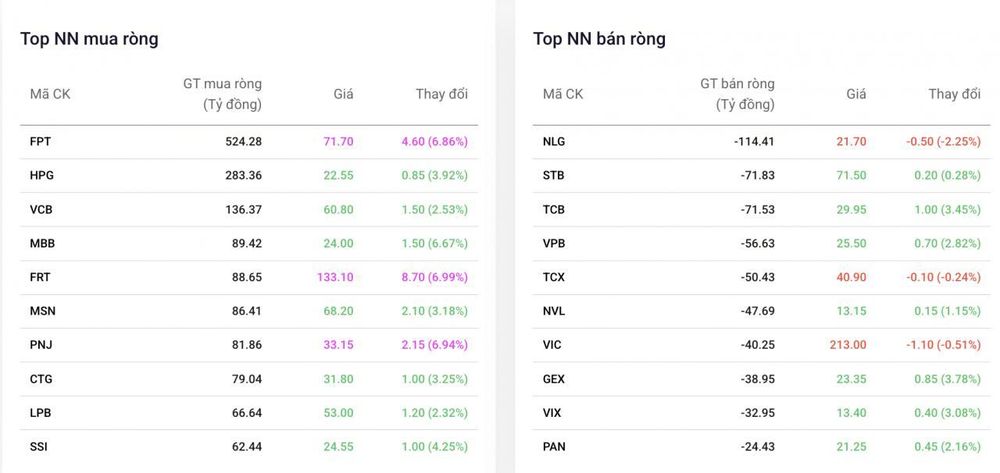
Task: Open the VCB ticker row
Action: click(x=41, y=209)
